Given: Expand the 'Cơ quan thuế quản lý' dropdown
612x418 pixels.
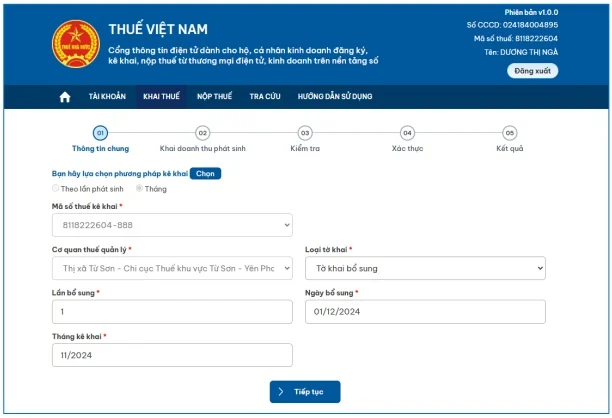Looking at the screenshot, I should tap(172, 268).
